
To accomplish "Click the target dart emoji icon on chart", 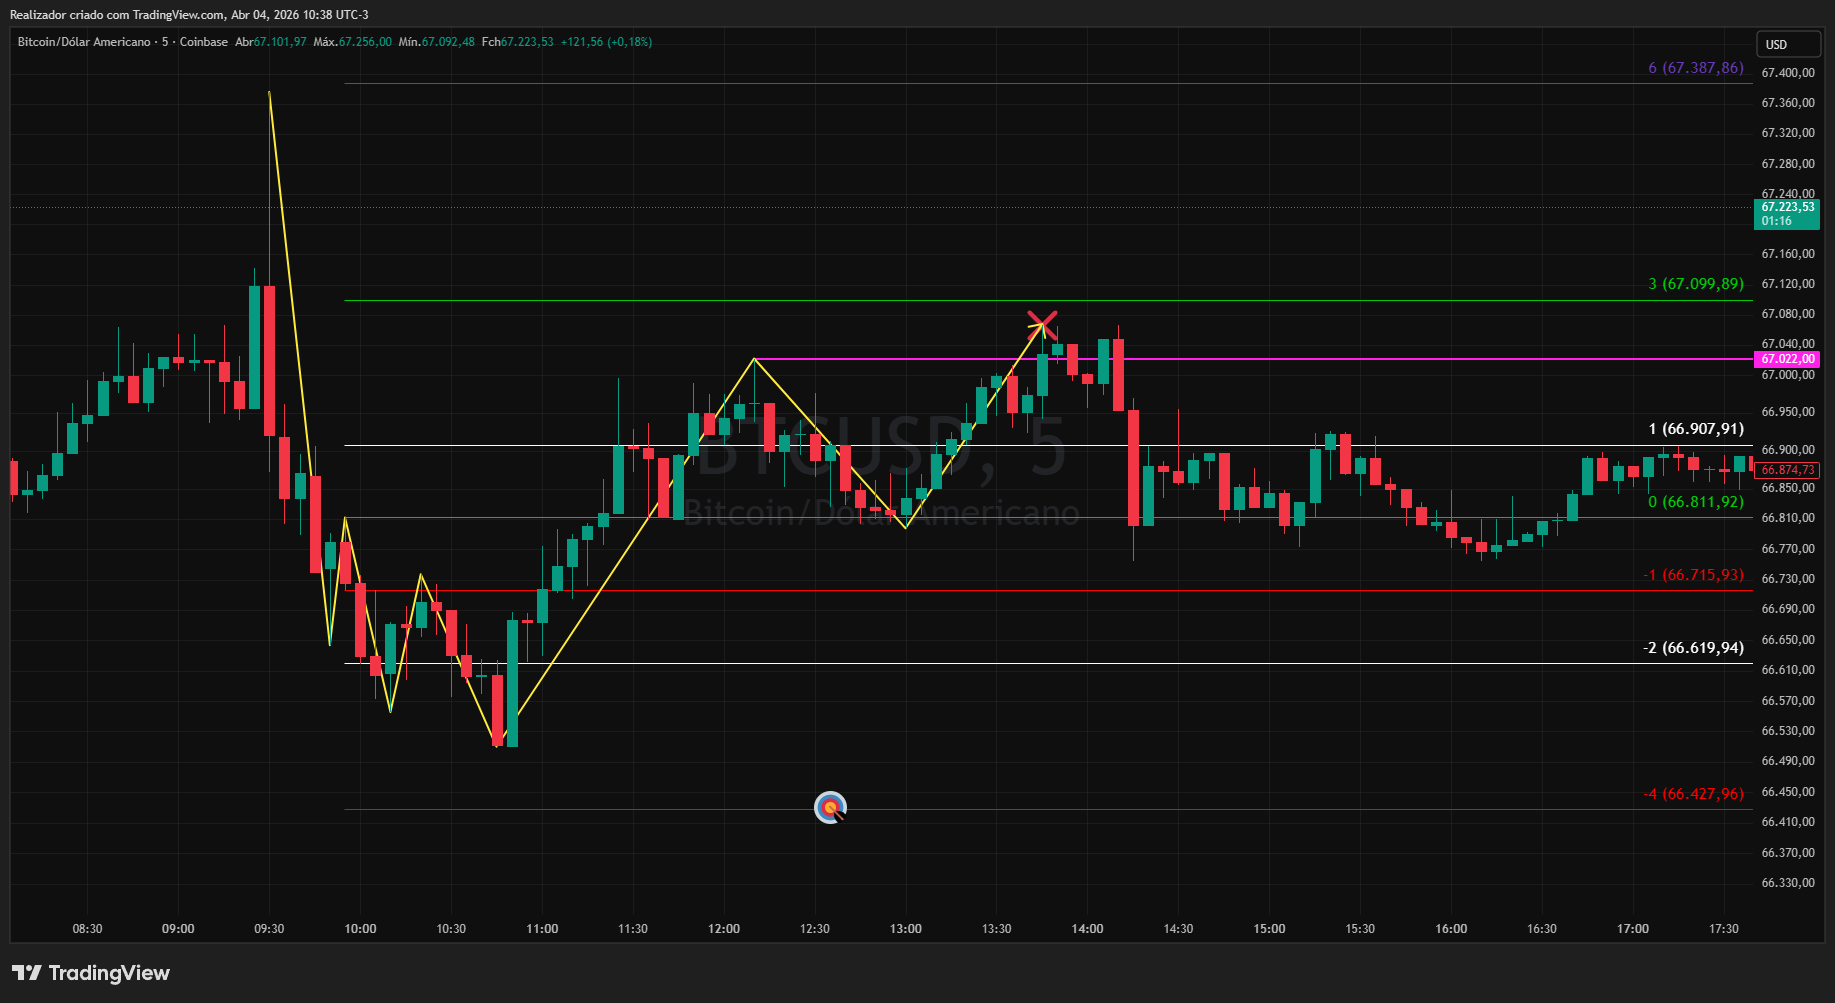I will [830, 807].
